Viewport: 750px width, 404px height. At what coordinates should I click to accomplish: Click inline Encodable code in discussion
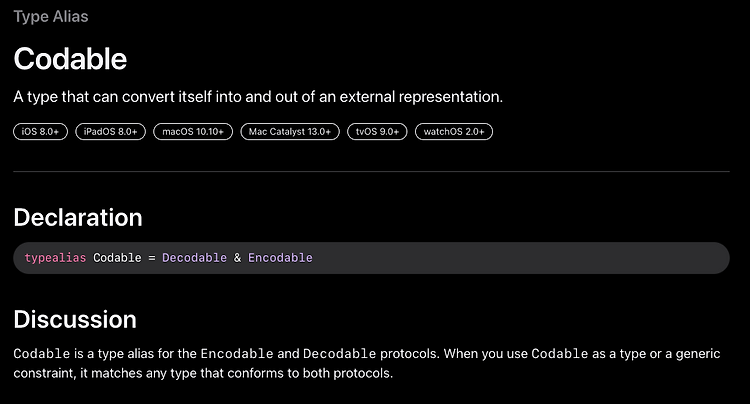tap(237, 354)
